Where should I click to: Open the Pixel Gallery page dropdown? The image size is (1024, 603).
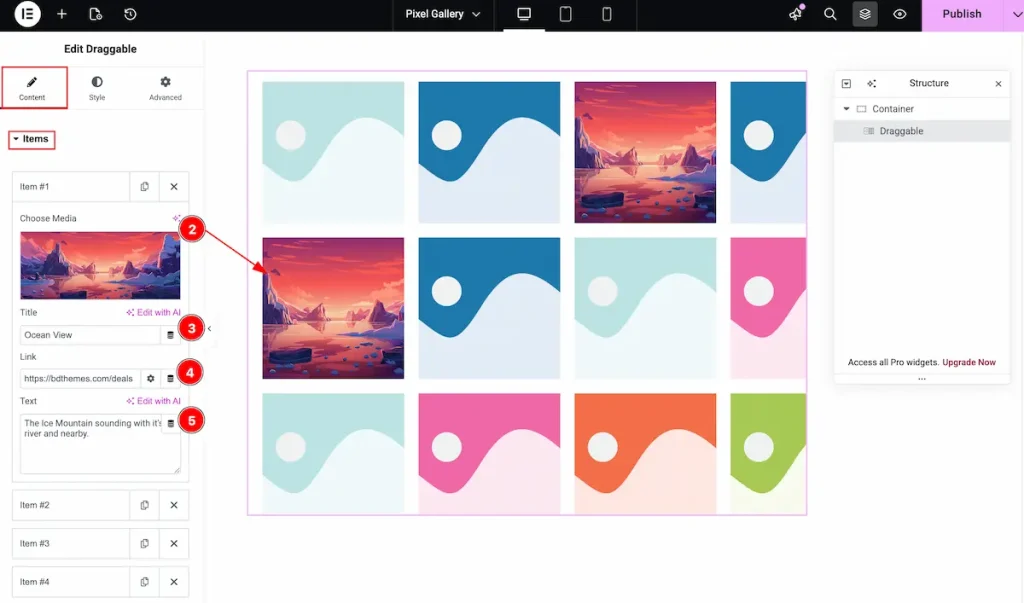coord(443,15)
